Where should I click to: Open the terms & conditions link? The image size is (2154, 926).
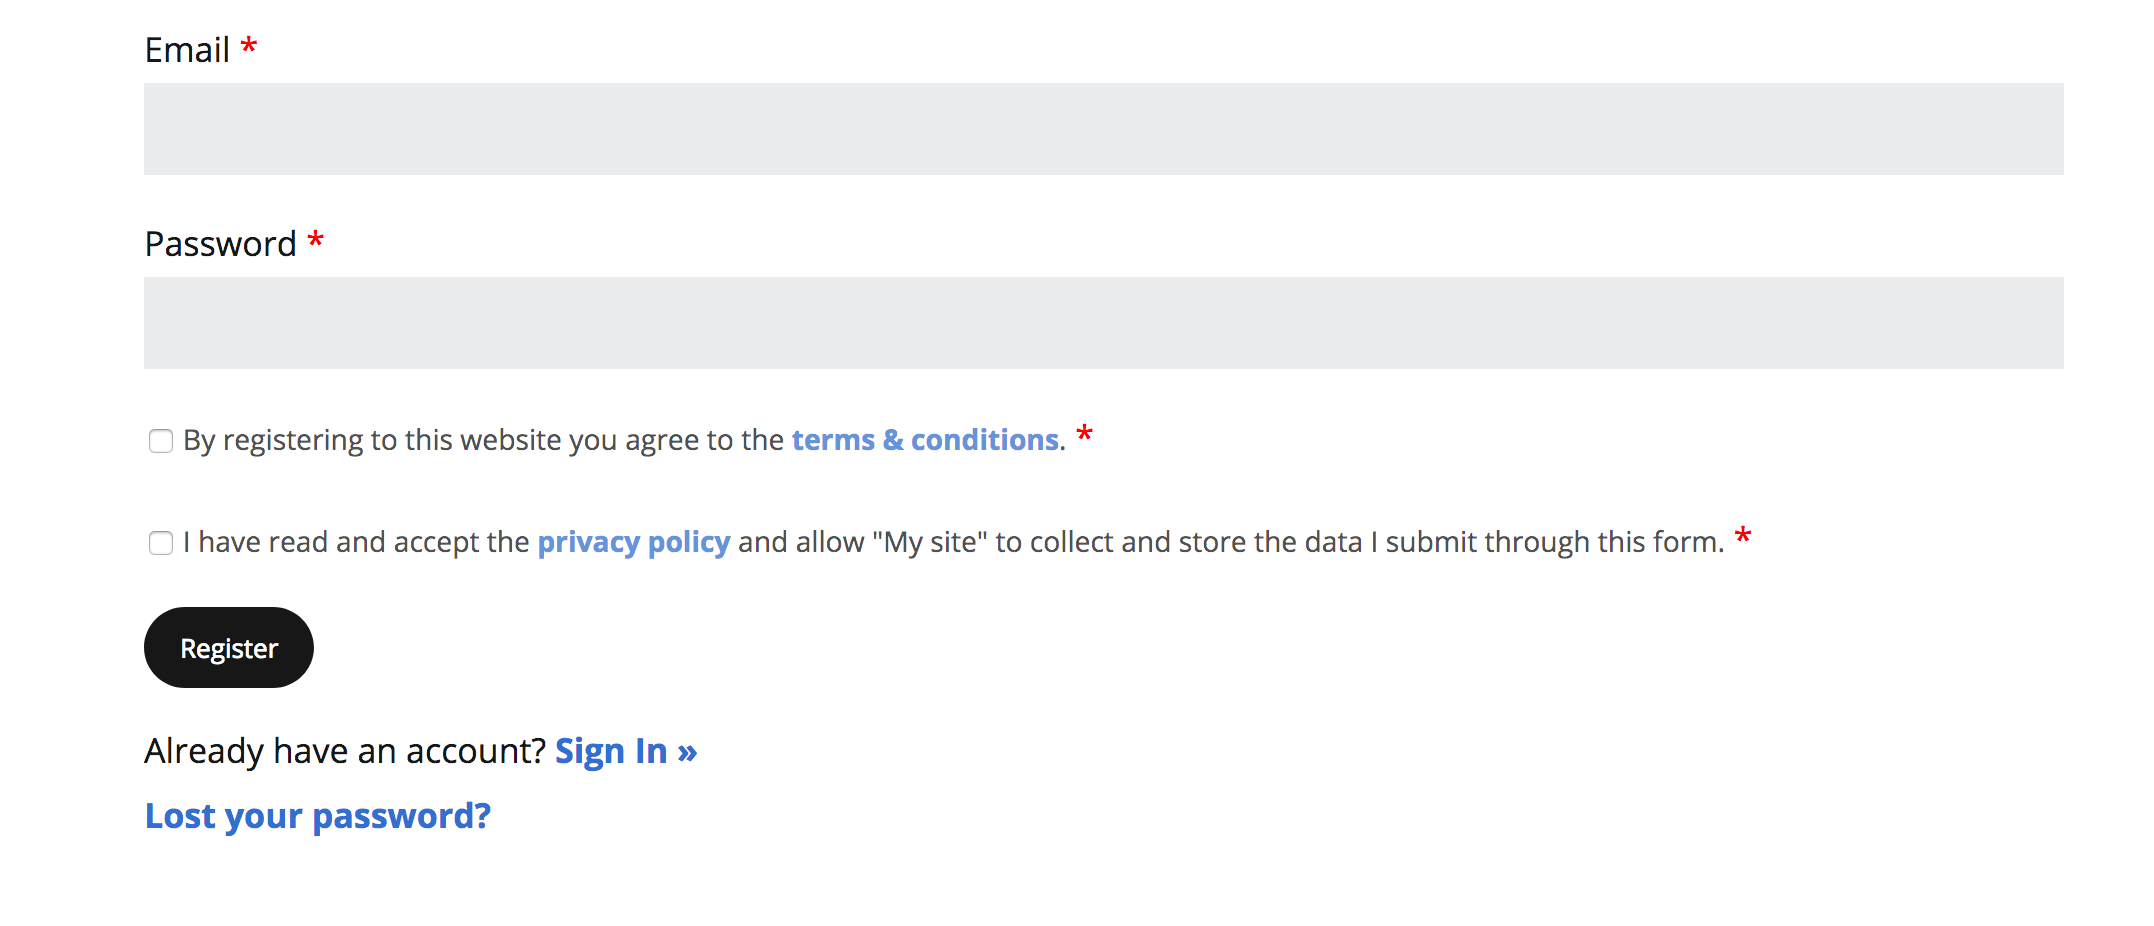925,440
